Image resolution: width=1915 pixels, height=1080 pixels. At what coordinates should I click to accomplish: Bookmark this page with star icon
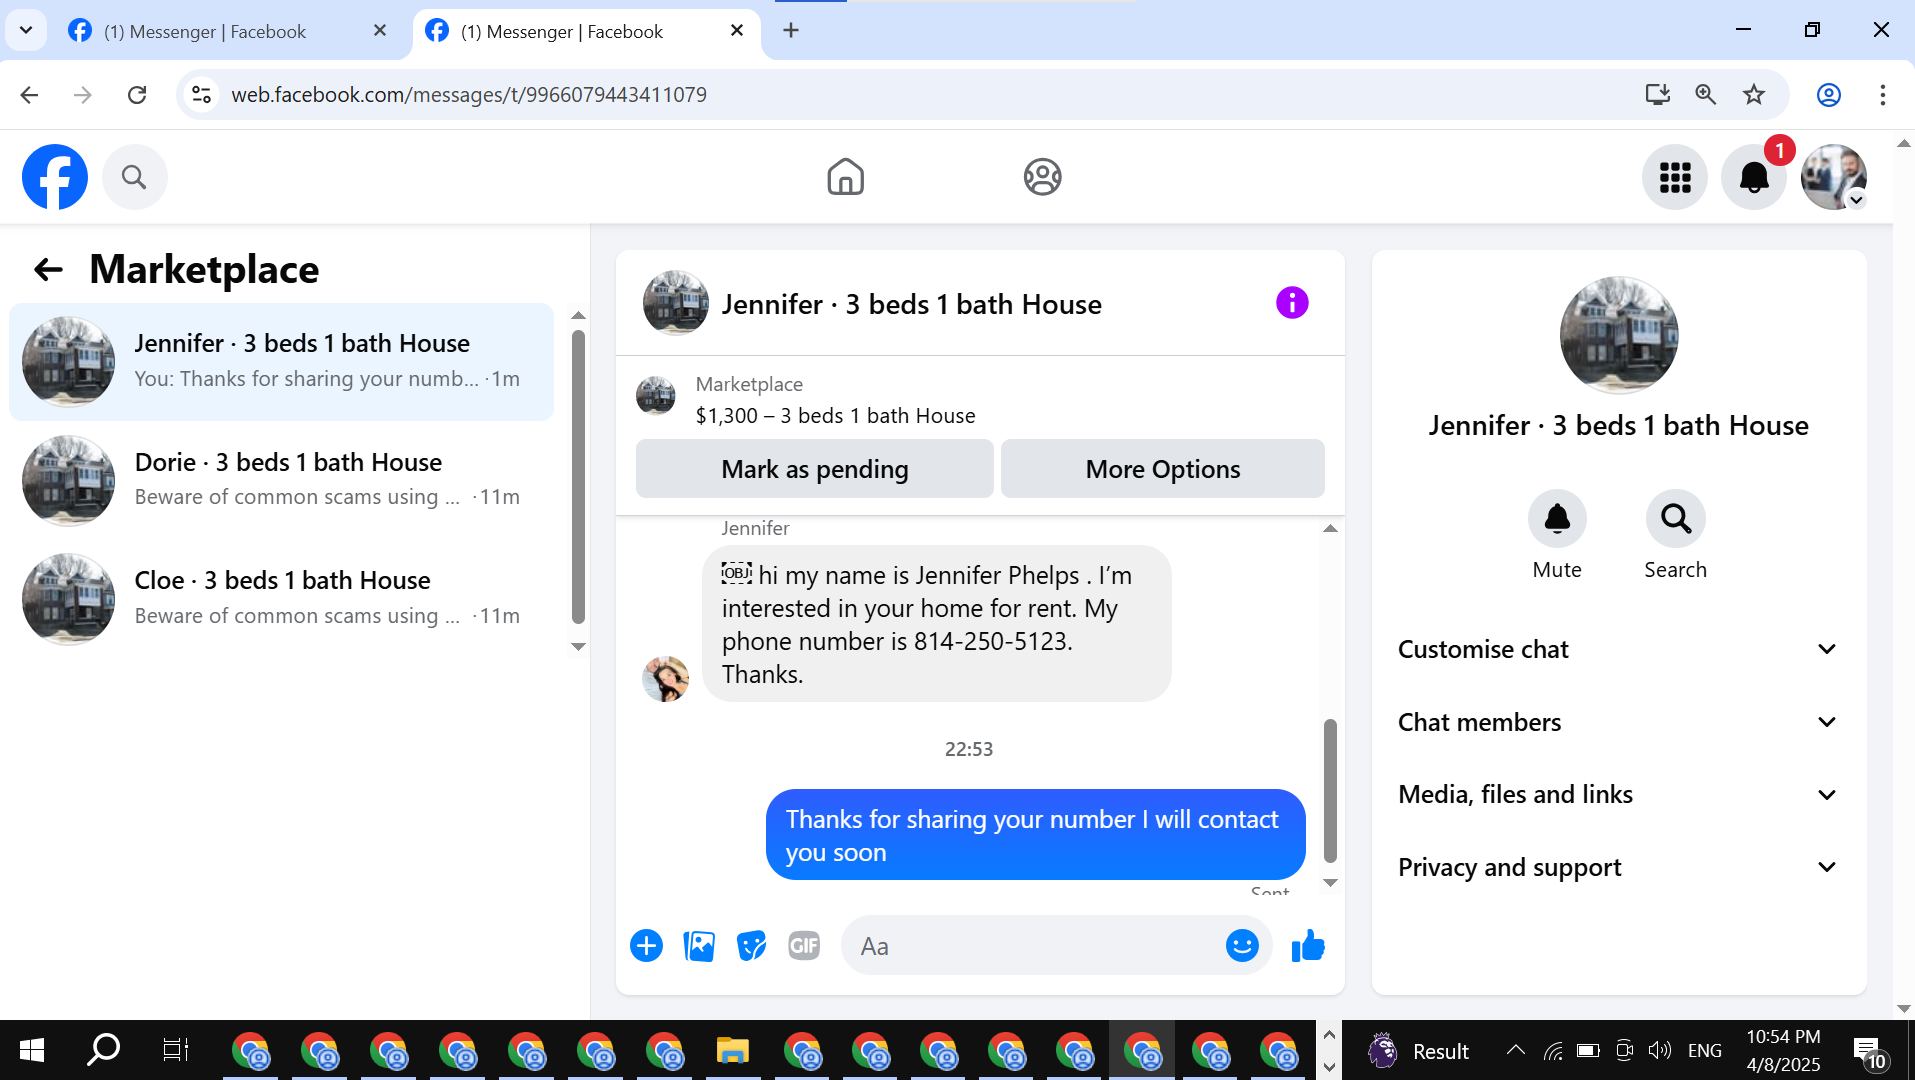click(x=1754, y=94)
